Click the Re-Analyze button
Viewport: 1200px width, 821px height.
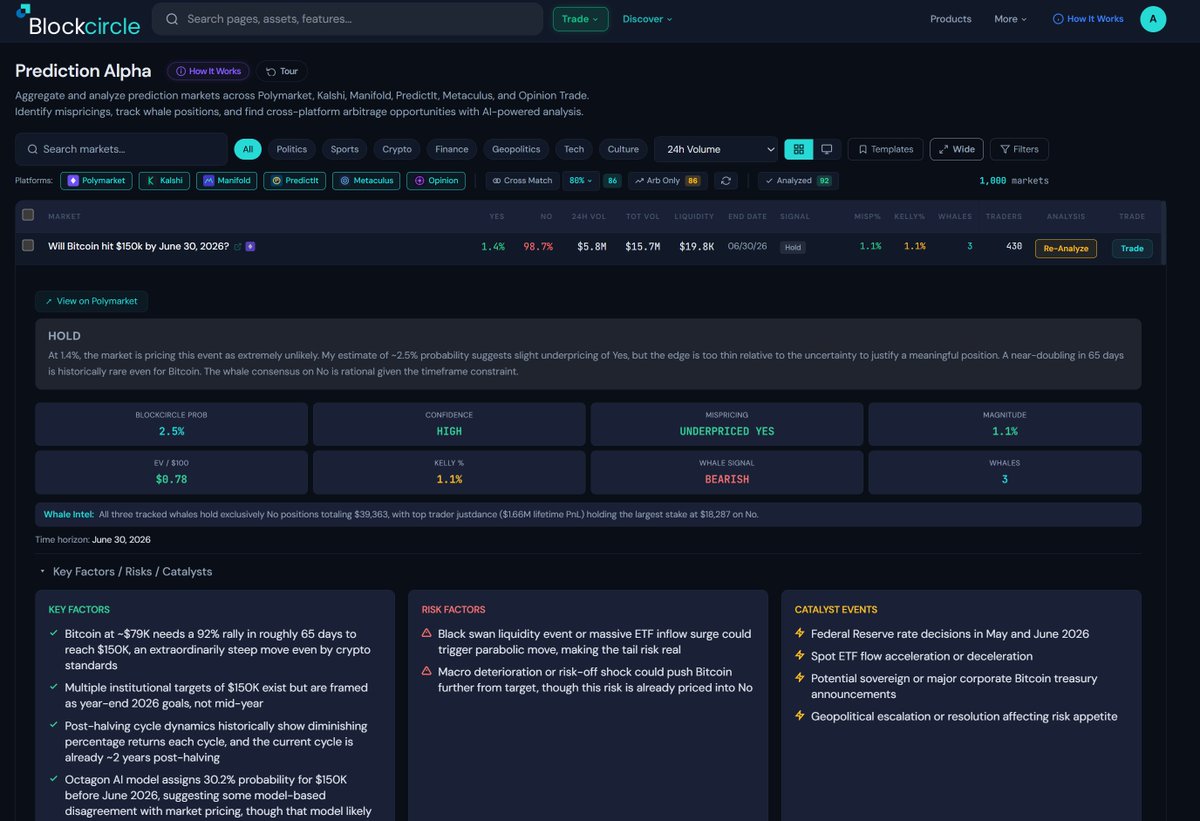pyautogui.click(x=1066, y=248)
